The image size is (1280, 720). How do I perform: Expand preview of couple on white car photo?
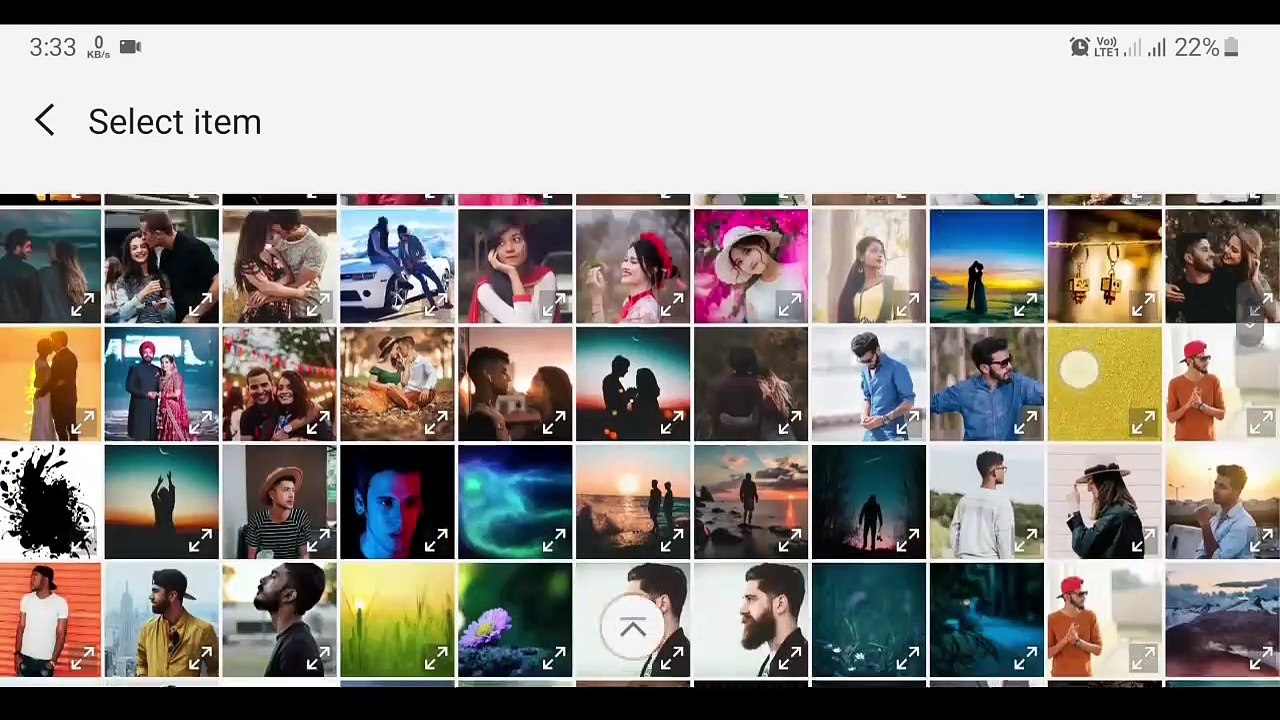coord(437,305)
